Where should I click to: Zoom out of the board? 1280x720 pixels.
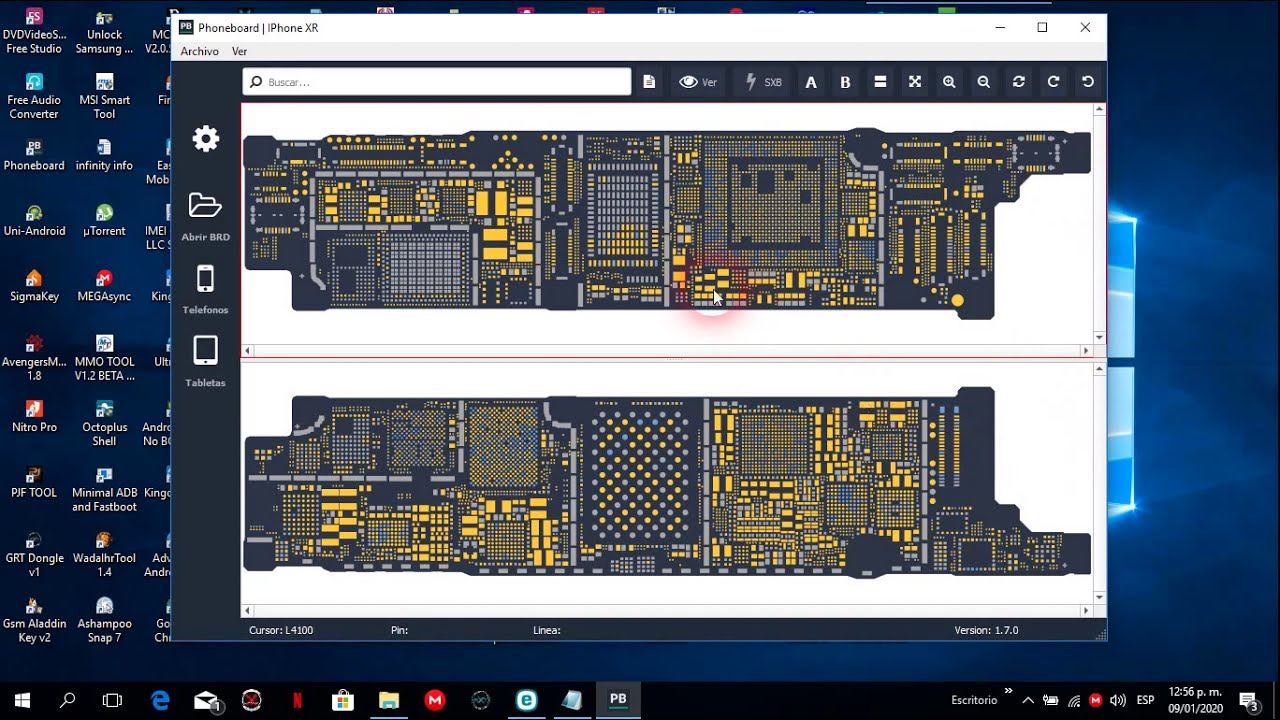pyautogui.click(x=984, y=82)
